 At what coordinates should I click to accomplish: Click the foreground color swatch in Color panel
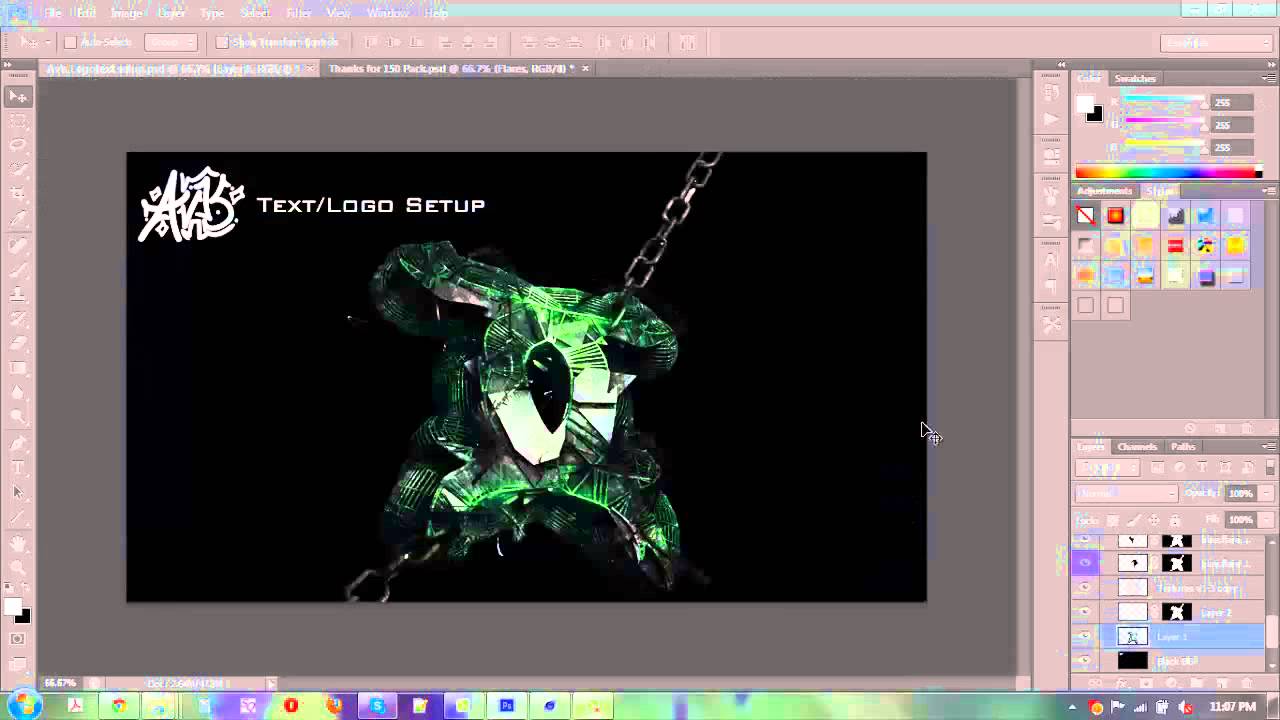pyautogui.click(x=1085, y=105)
